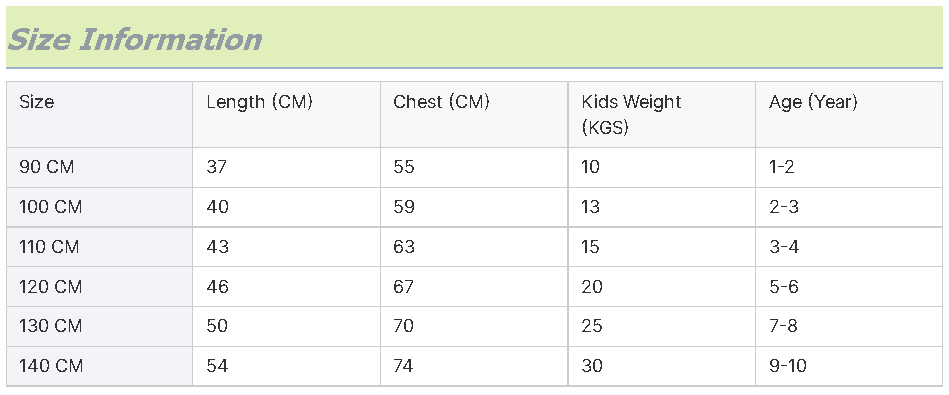Select the Chest (CM) column header
949x395 pixels.
[441, 102]
